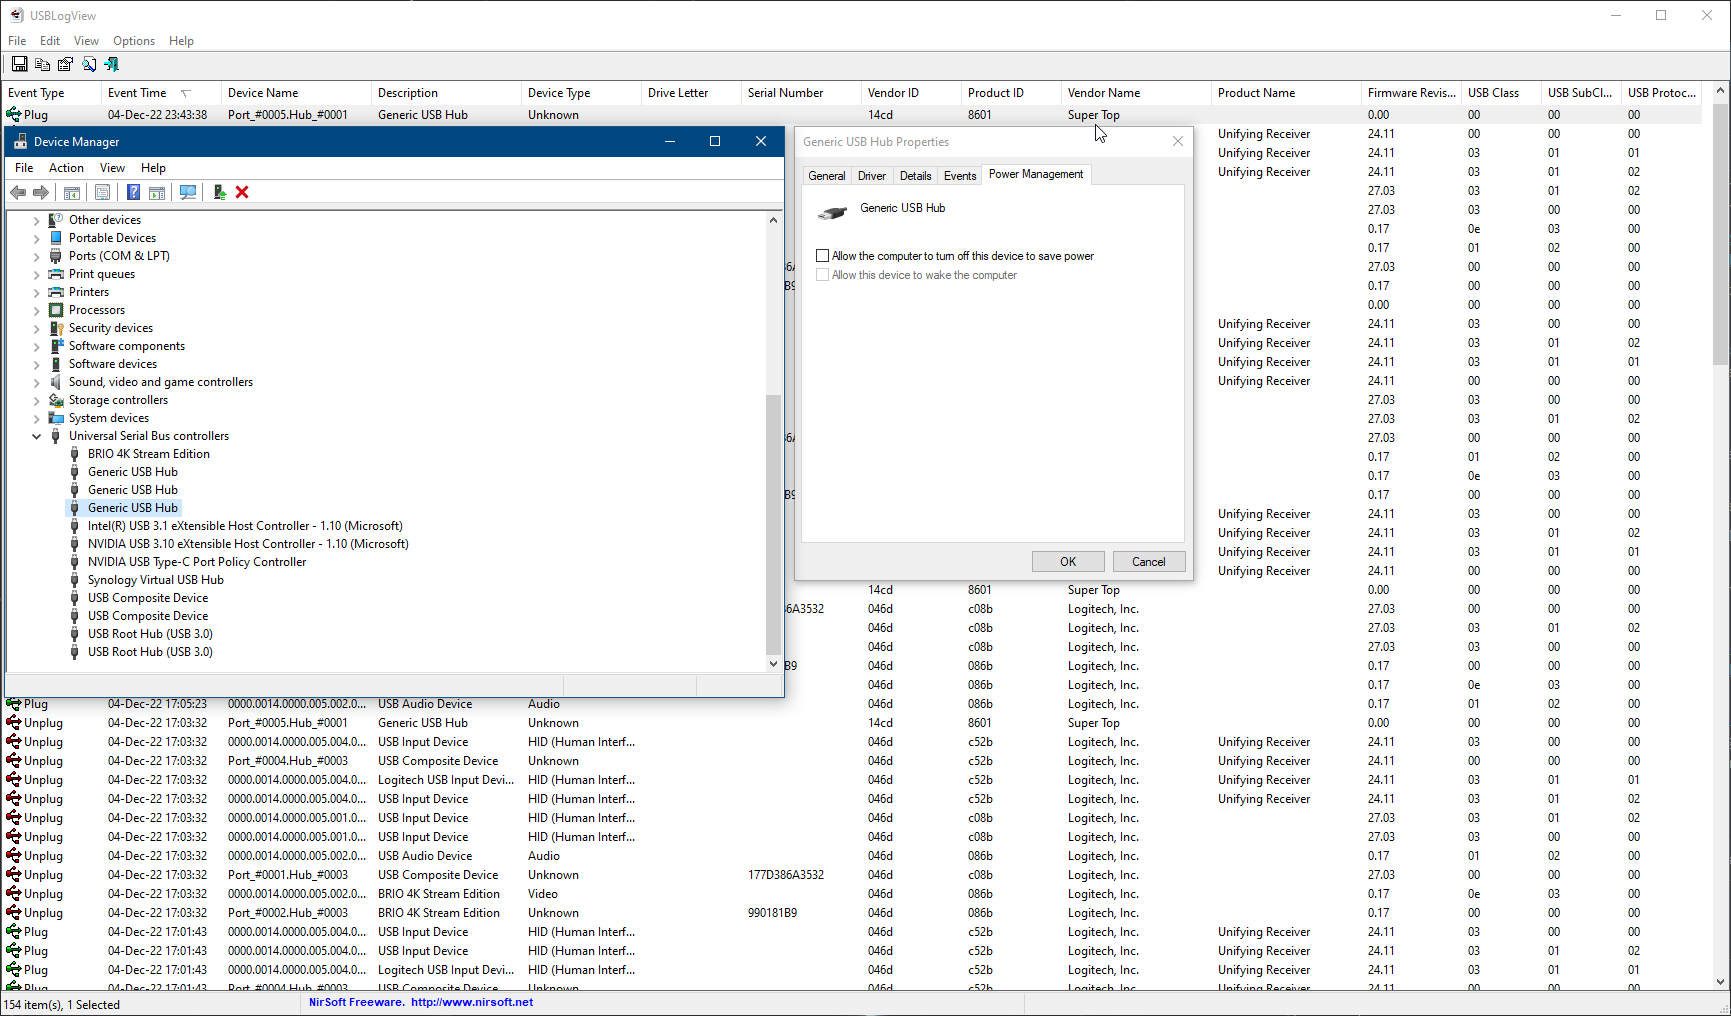Open item Properties via USBLogView toolbar icon
Viewport: 1731px width, 1016px height.
[65, 64]
